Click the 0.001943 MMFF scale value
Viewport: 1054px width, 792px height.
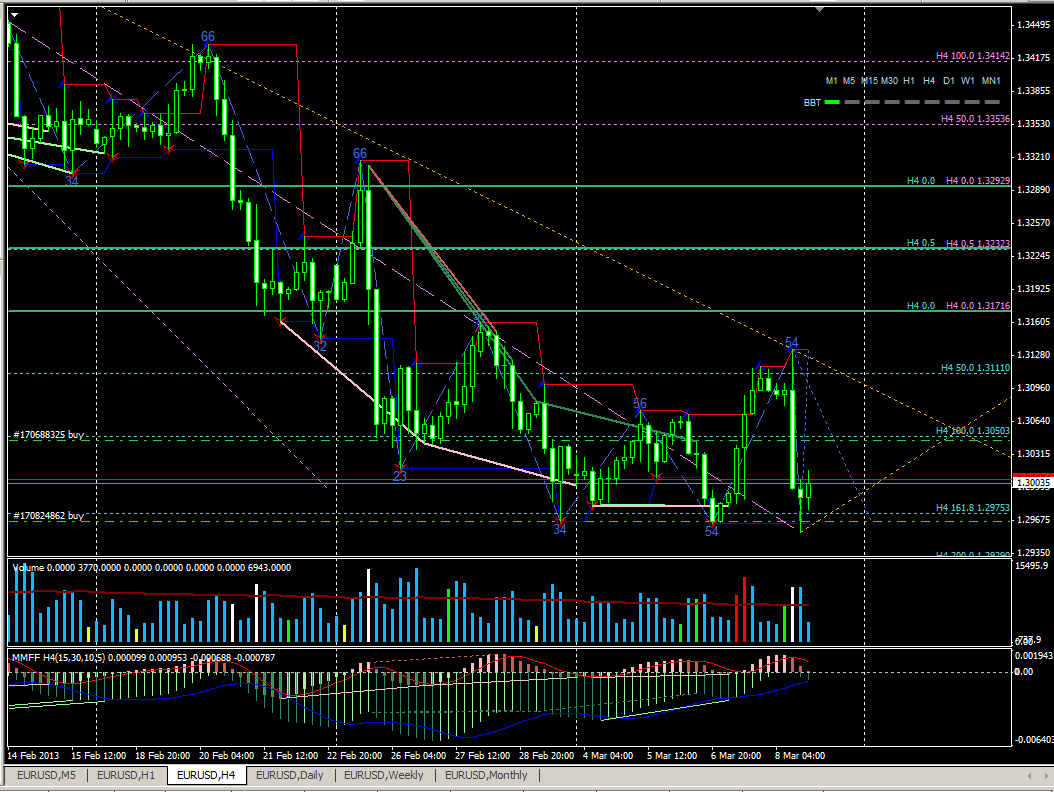click(1034, 655)
